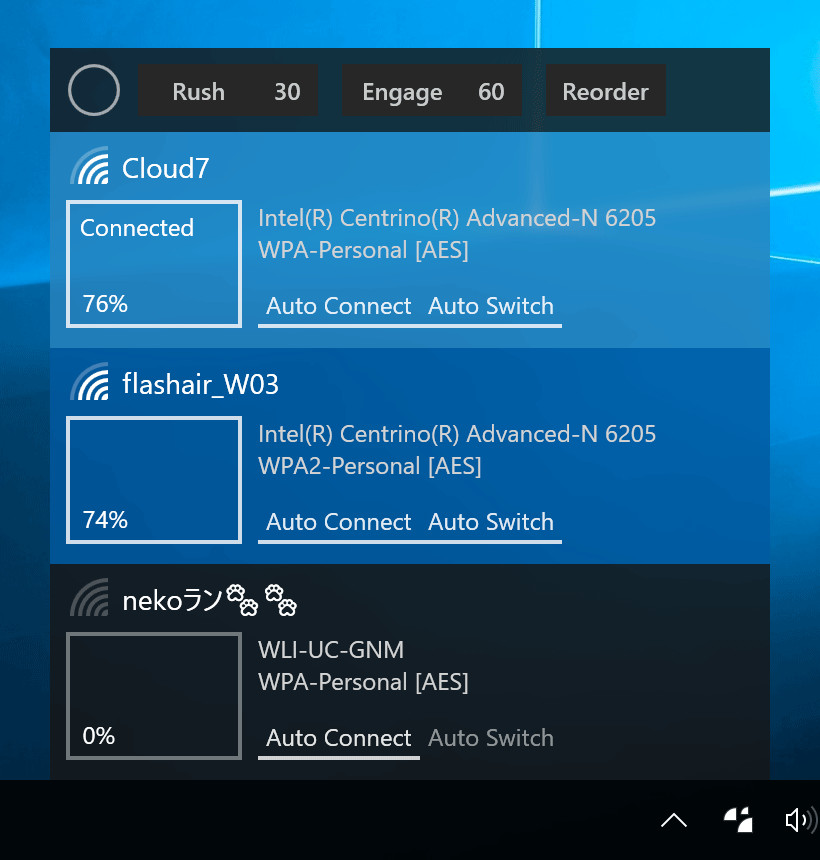The width and height of the screenshot is (820, 860).
Task: Click the nekoラン signal strength icon
Action: (89, 598)
